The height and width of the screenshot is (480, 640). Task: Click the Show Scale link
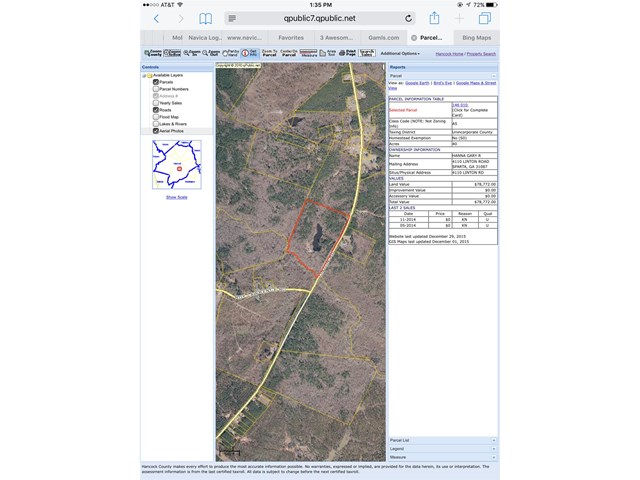coord(177,197)
